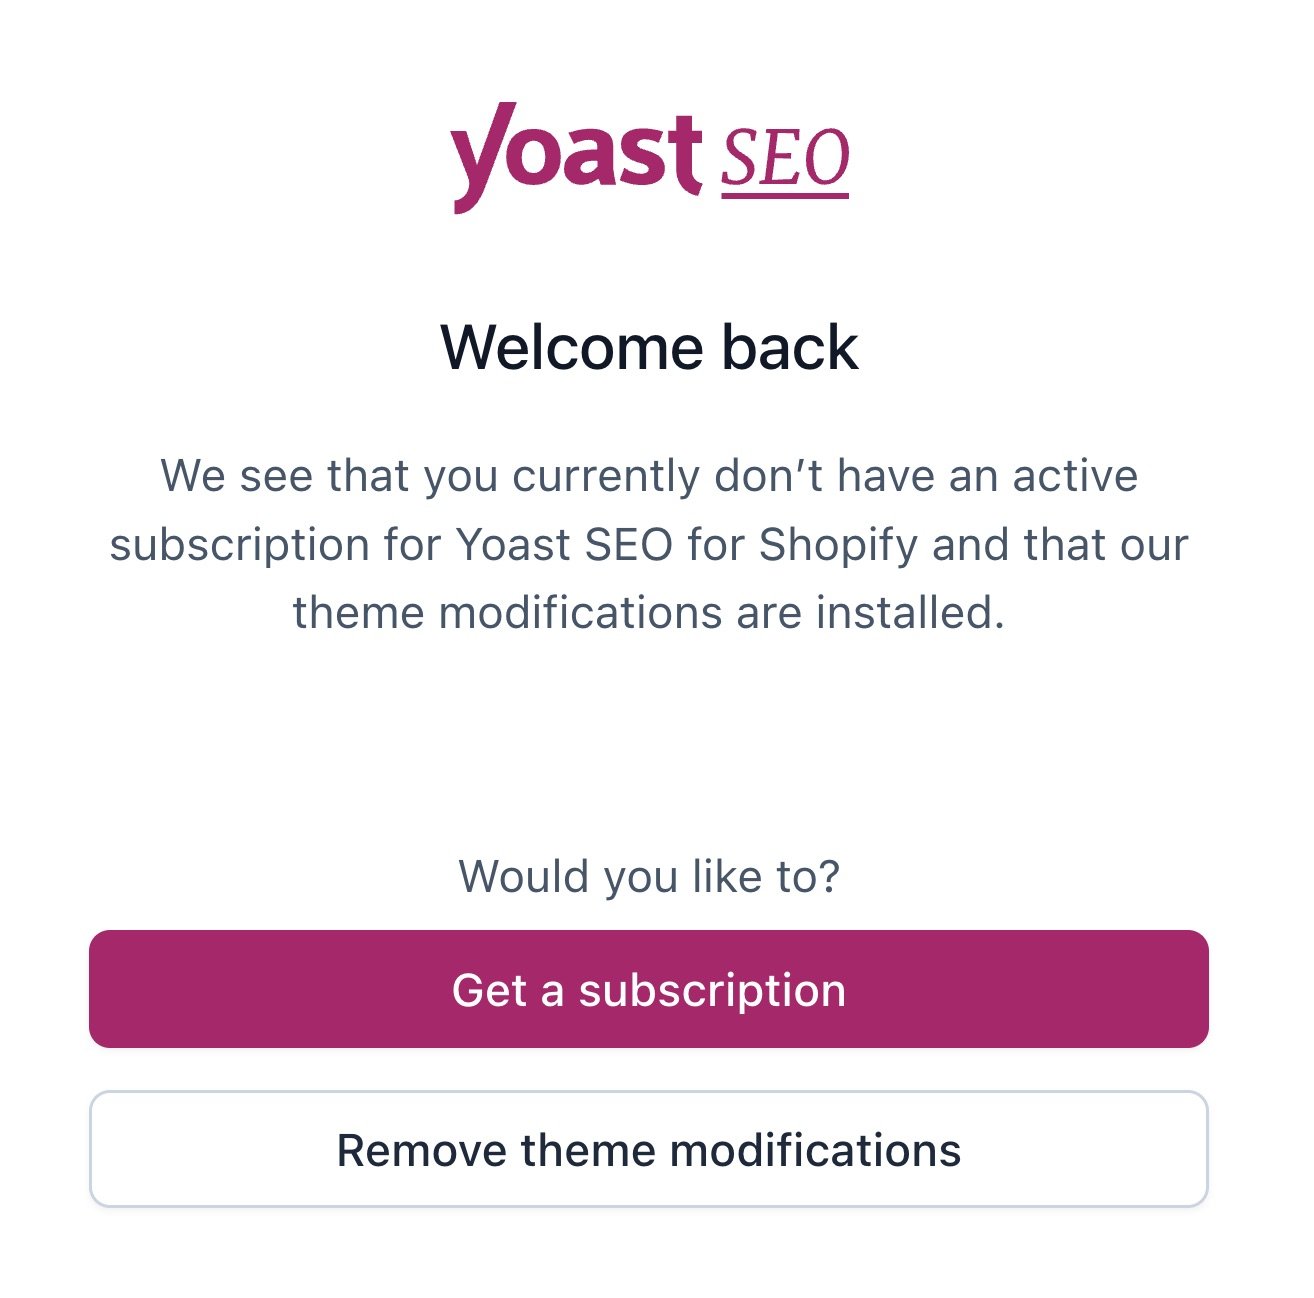The image size is (1314, 1298).
Task: Click 'theme modifications are installed.' text line
Action: pyautogui.click(x=649, y=612)
